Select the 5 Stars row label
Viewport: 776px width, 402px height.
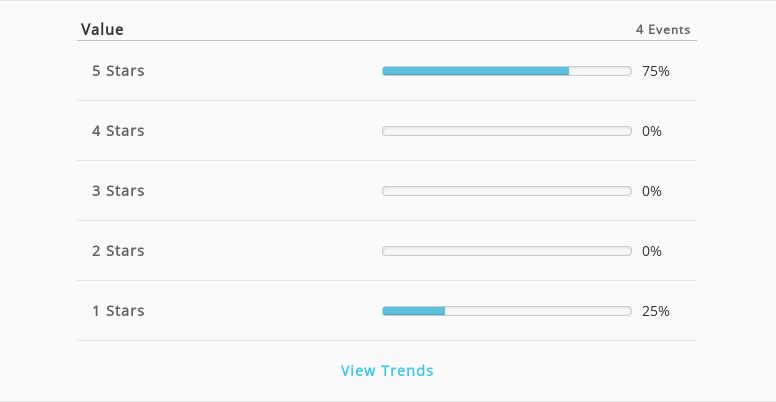click(118, 71)
